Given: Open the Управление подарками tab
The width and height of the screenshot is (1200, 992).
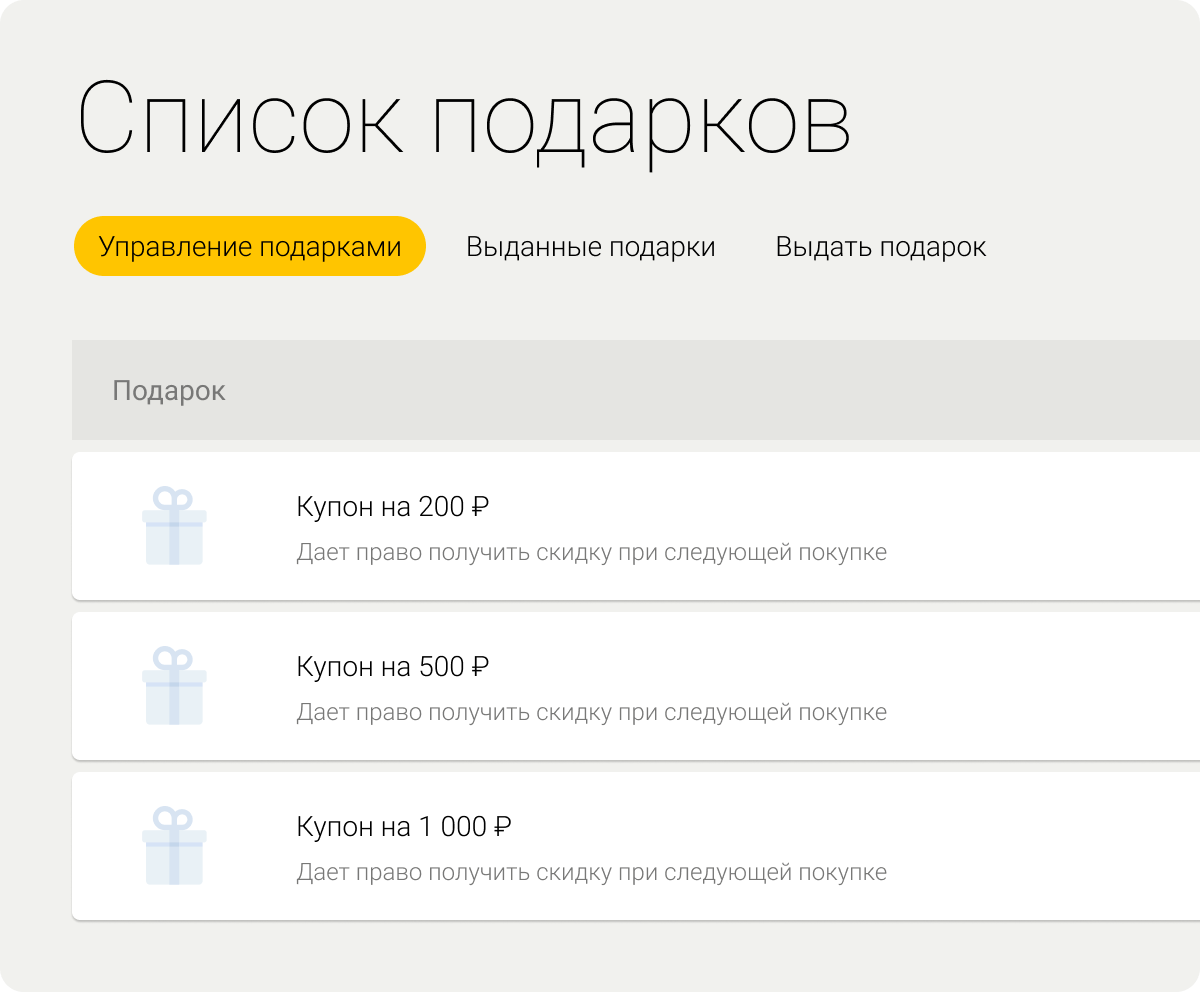Looking at the screenshot, I should pos(250,246).
